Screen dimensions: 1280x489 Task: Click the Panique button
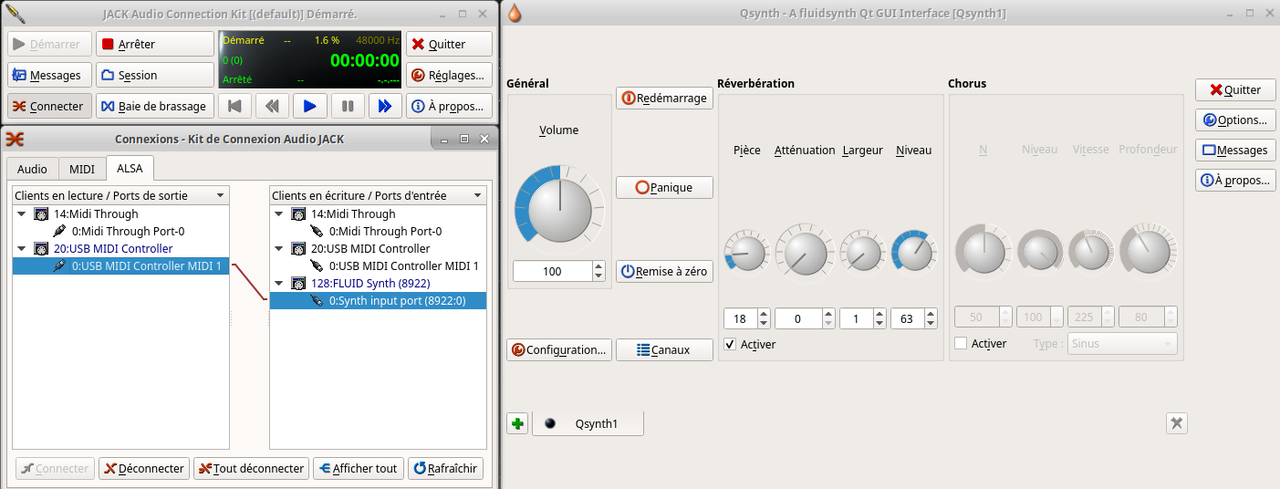point(664,187)
